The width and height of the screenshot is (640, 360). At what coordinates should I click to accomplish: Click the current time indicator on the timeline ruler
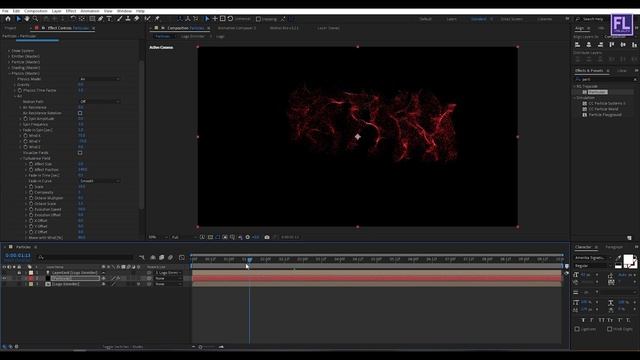(x=249, y=259)
